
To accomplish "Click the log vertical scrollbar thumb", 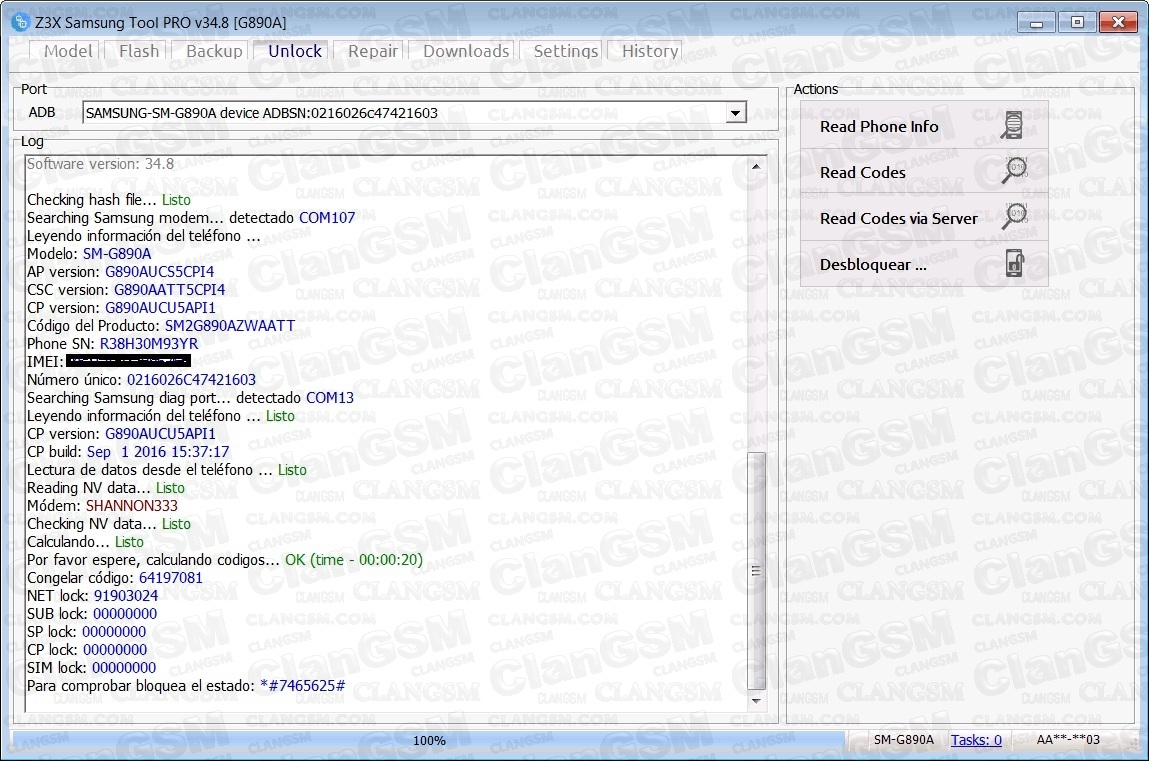I will point(756,571).
